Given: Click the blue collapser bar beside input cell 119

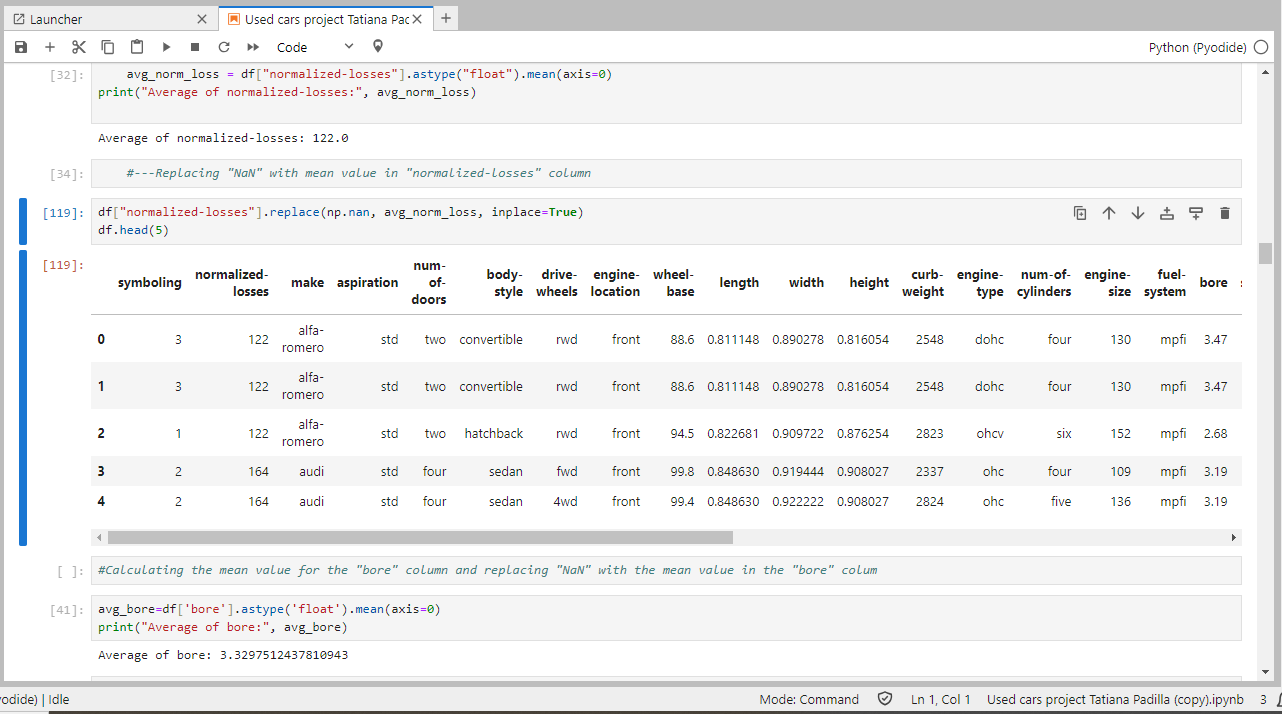Looking at the screenshot, I should [23, 222].
